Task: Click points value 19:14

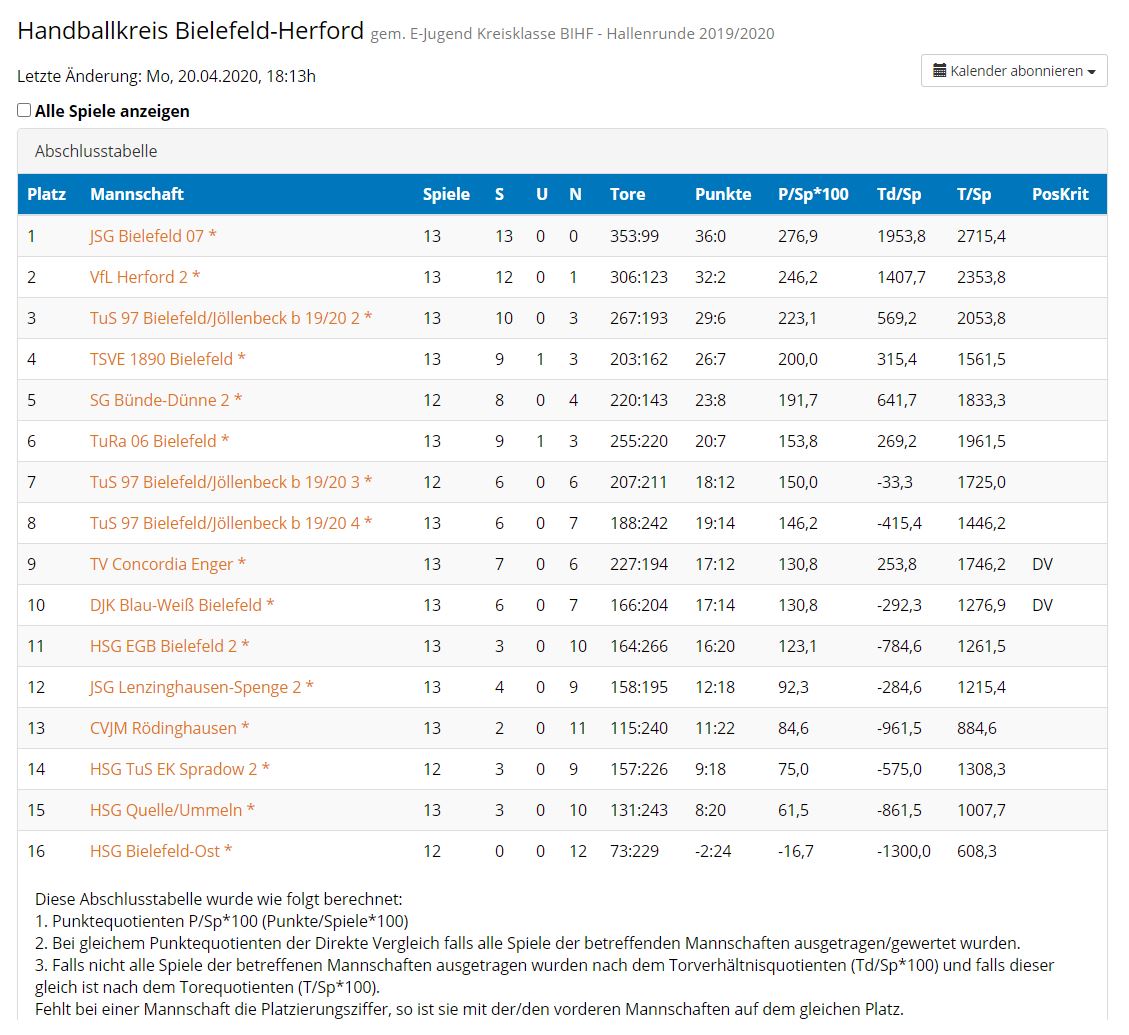Action: 715,524
